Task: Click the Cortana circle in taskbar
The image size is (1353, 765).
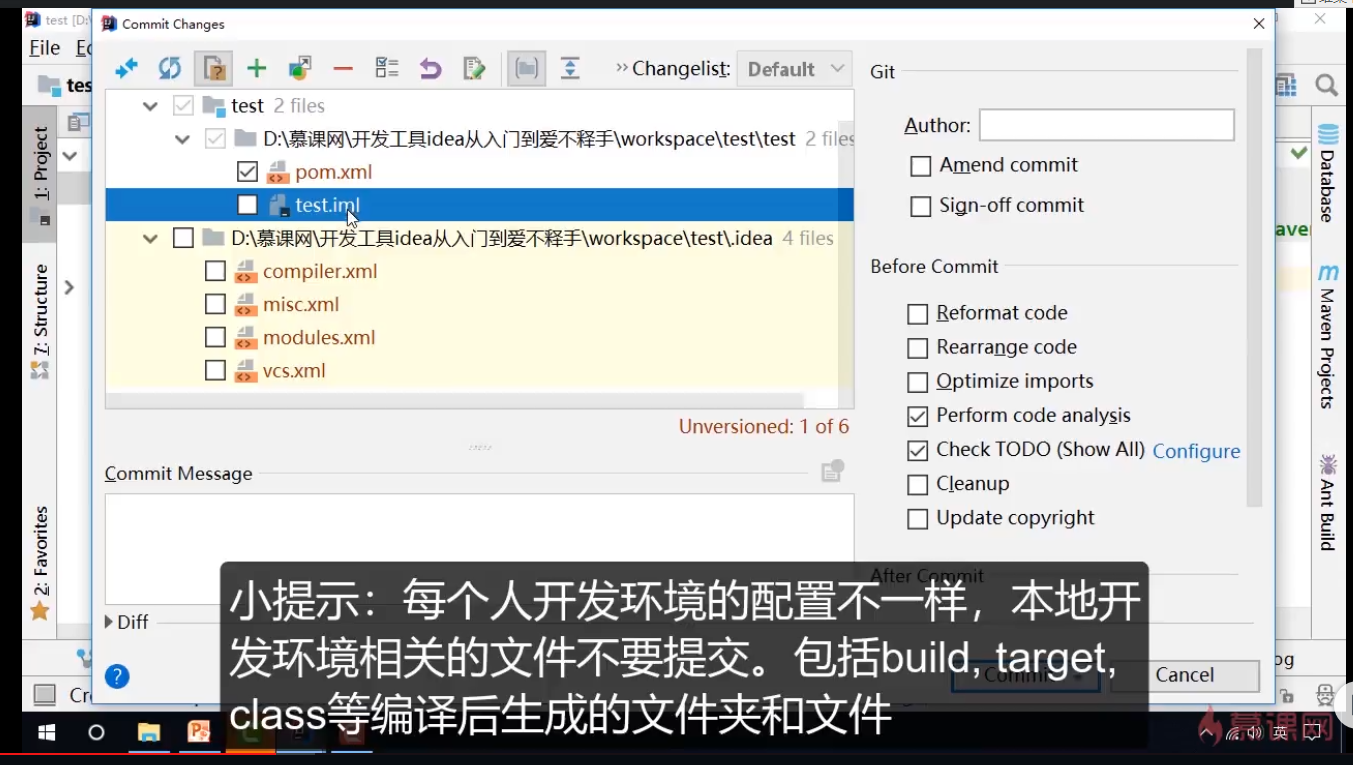Action: (96, 733)
